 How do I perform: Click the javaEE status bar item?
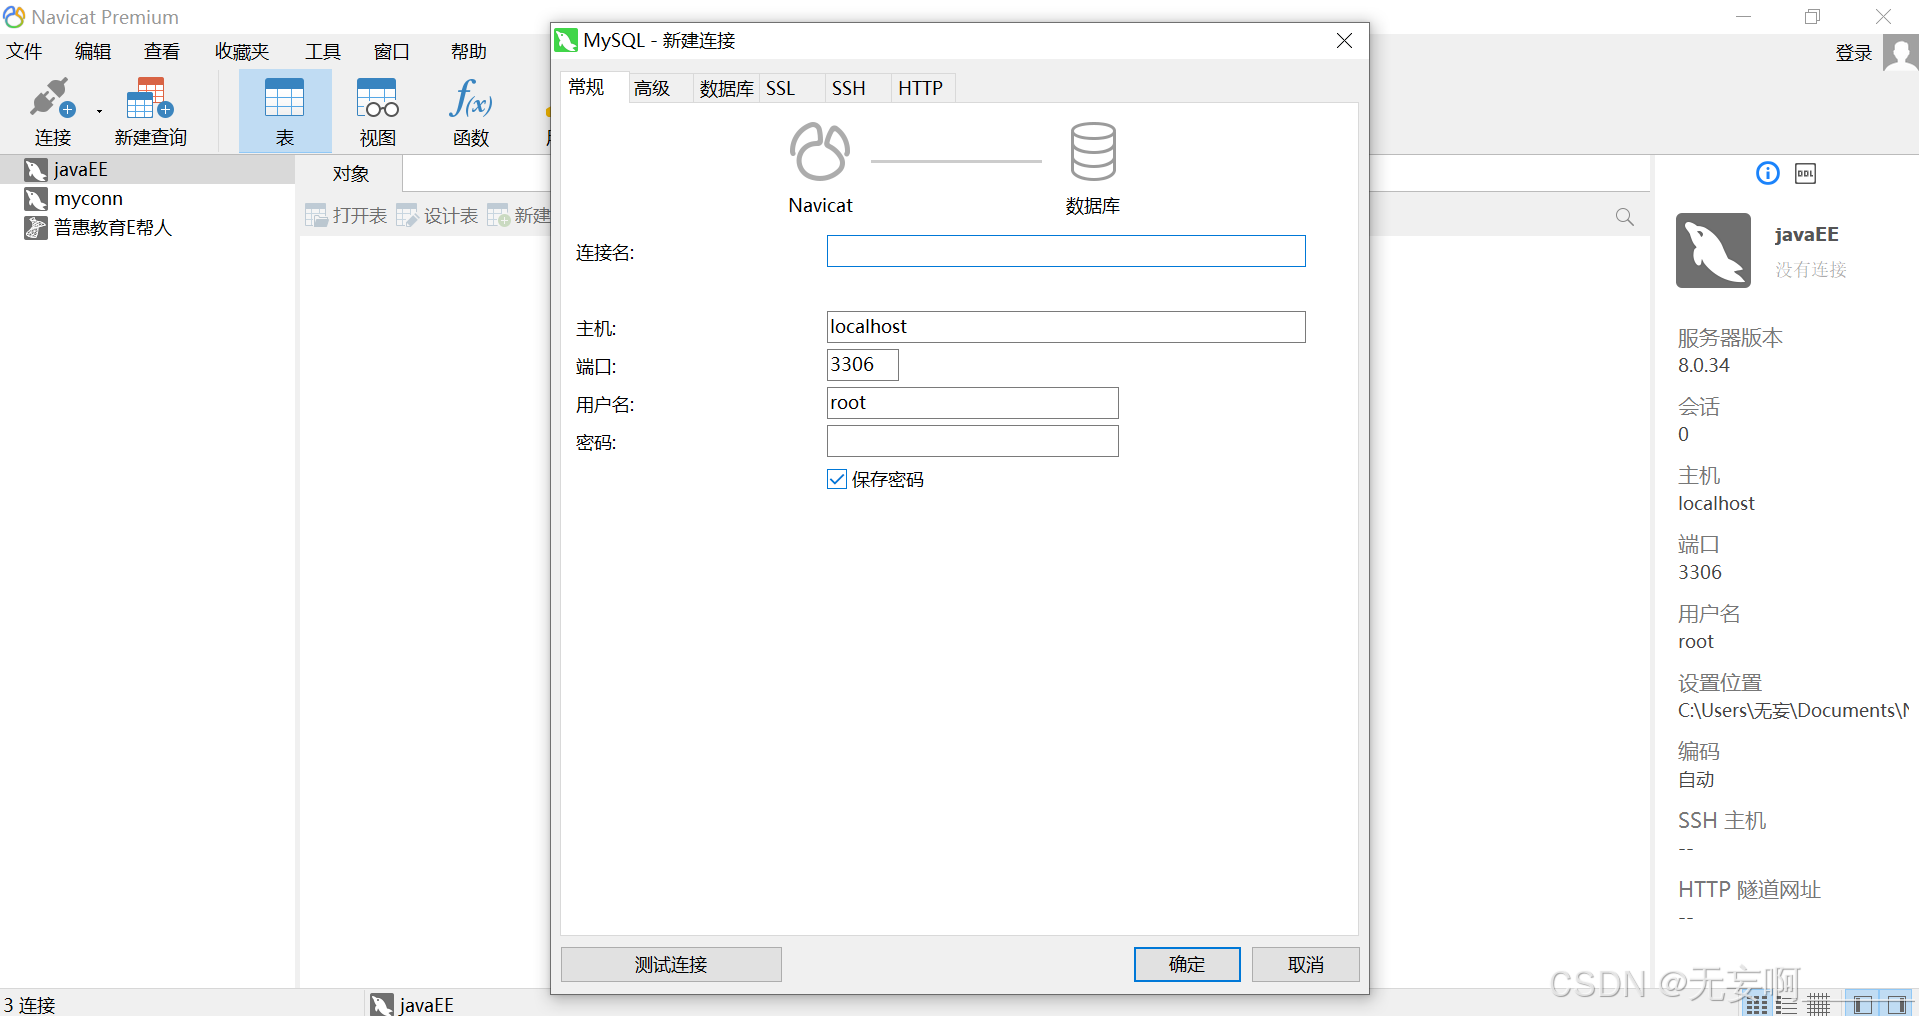click(x=412, y=1004)
